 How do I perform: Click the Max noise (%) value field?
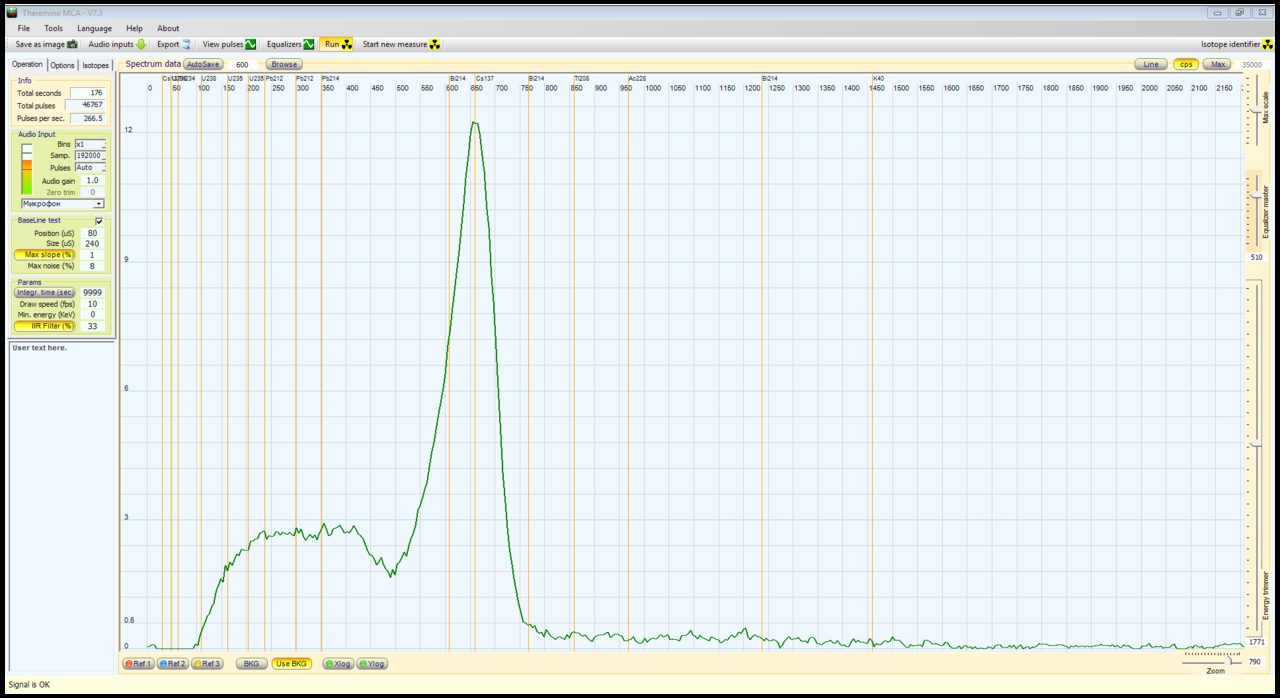(x=92, y=266)
